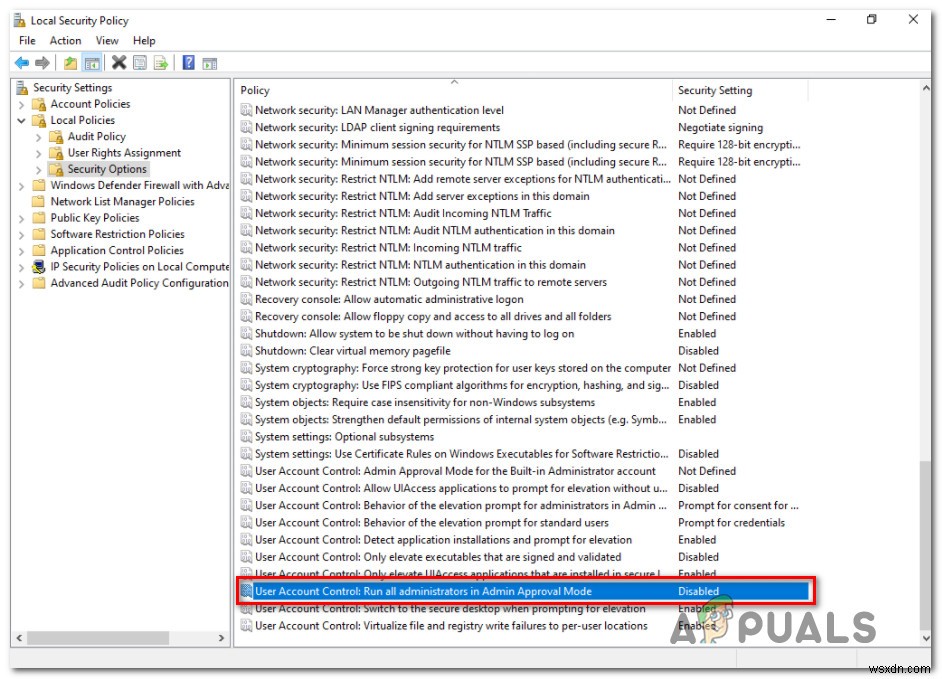Toggle the Show/Hide Console Tree icon
942x679 pixels.
92,62
